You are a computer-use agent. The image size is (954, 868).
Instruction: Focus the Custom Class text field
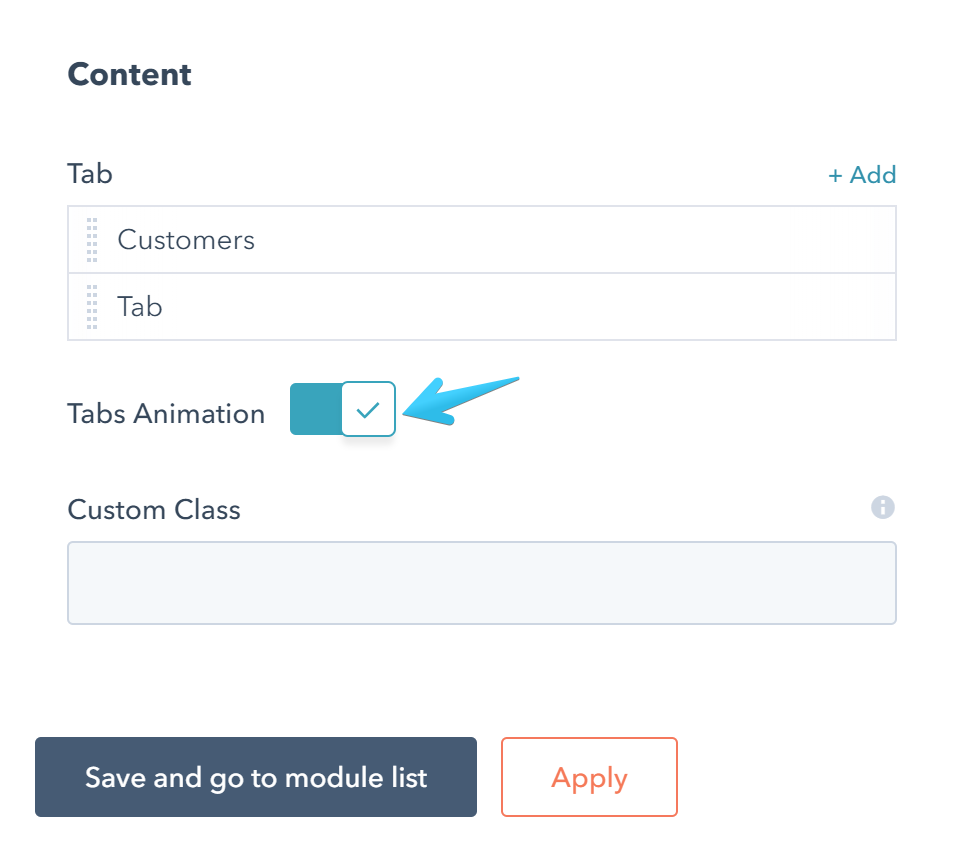pos(481,583)
